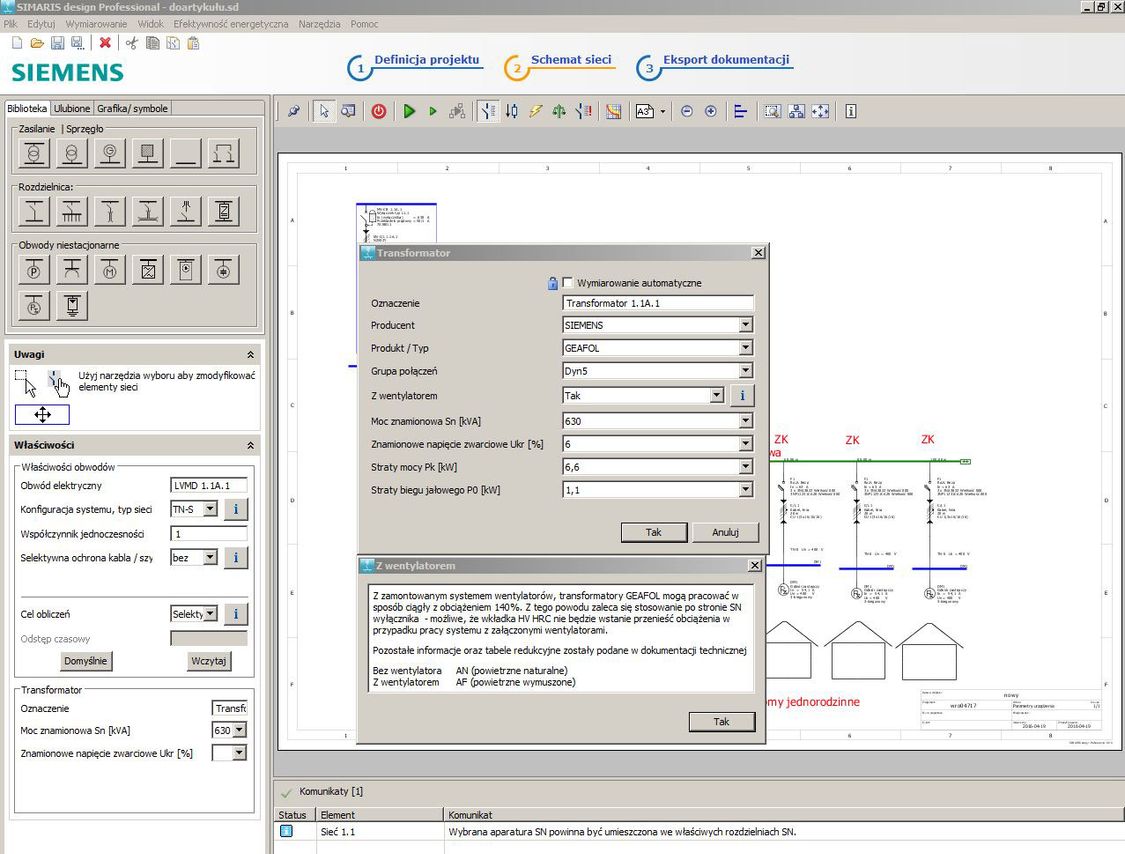Paste from clipboard icon

193,44
